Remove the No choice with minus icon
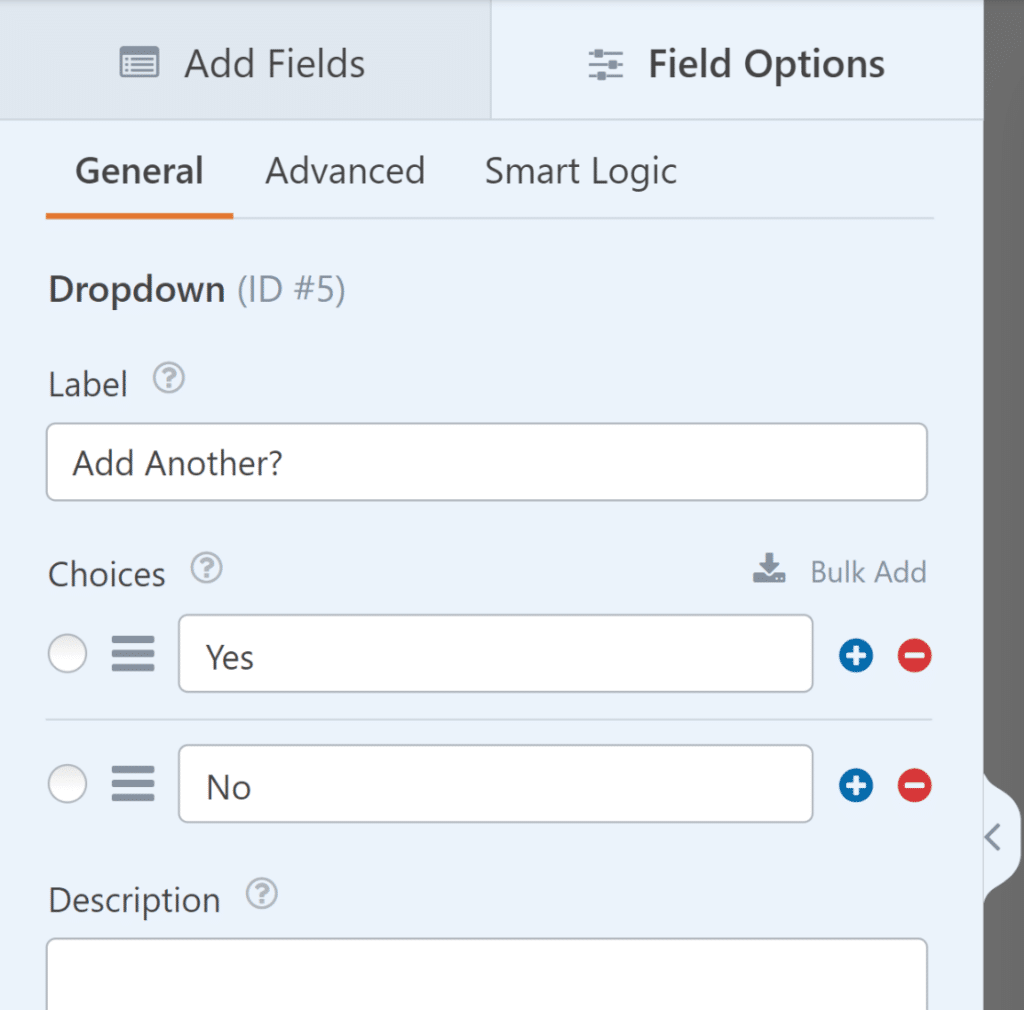Viewport: 1024px width, 1010px height. click(x=914, y=786)
